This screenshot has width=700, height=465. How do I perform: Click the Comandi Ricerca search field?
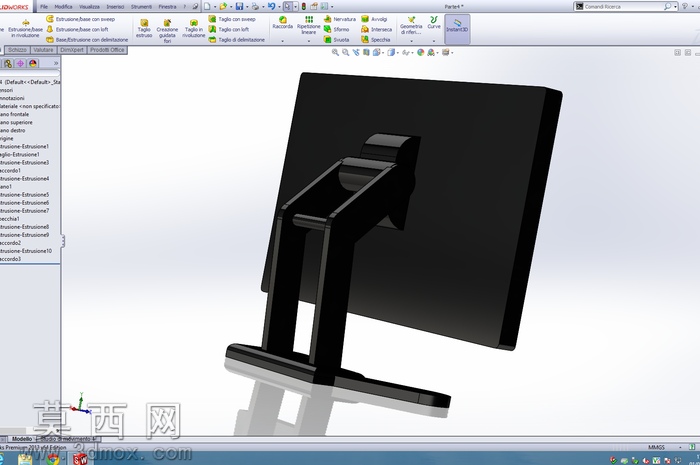[x=625, y=6]
